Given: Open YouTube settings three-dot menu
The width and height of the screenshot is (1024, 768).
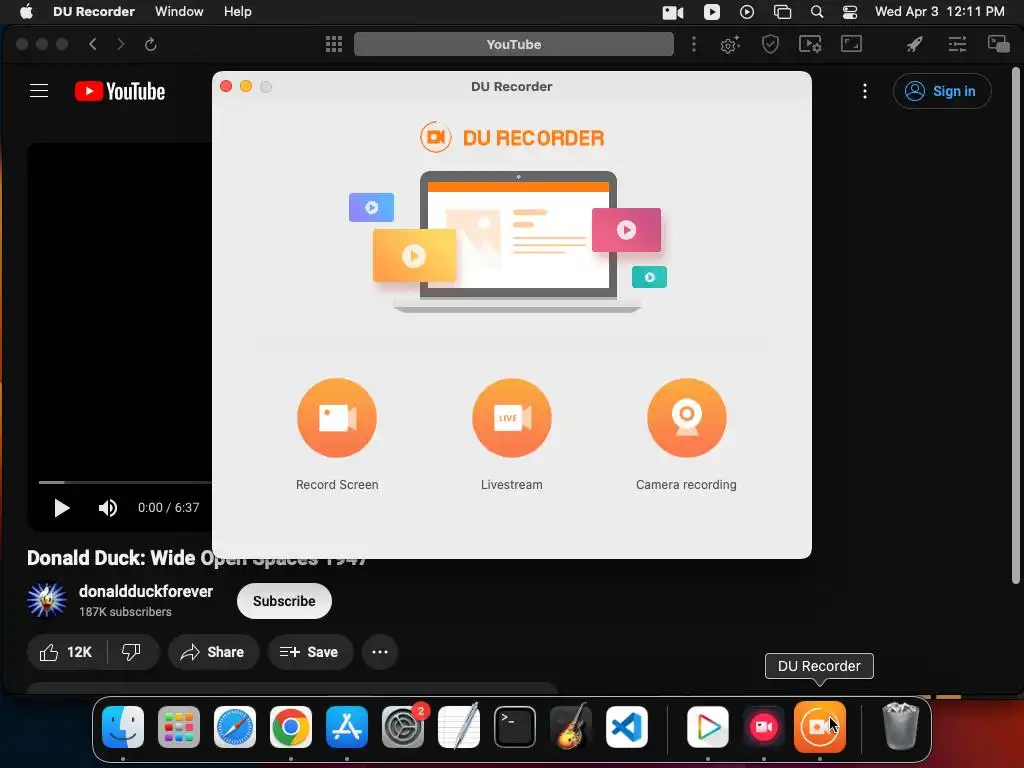Looking at the screenshot, I should tap(865, 91).
